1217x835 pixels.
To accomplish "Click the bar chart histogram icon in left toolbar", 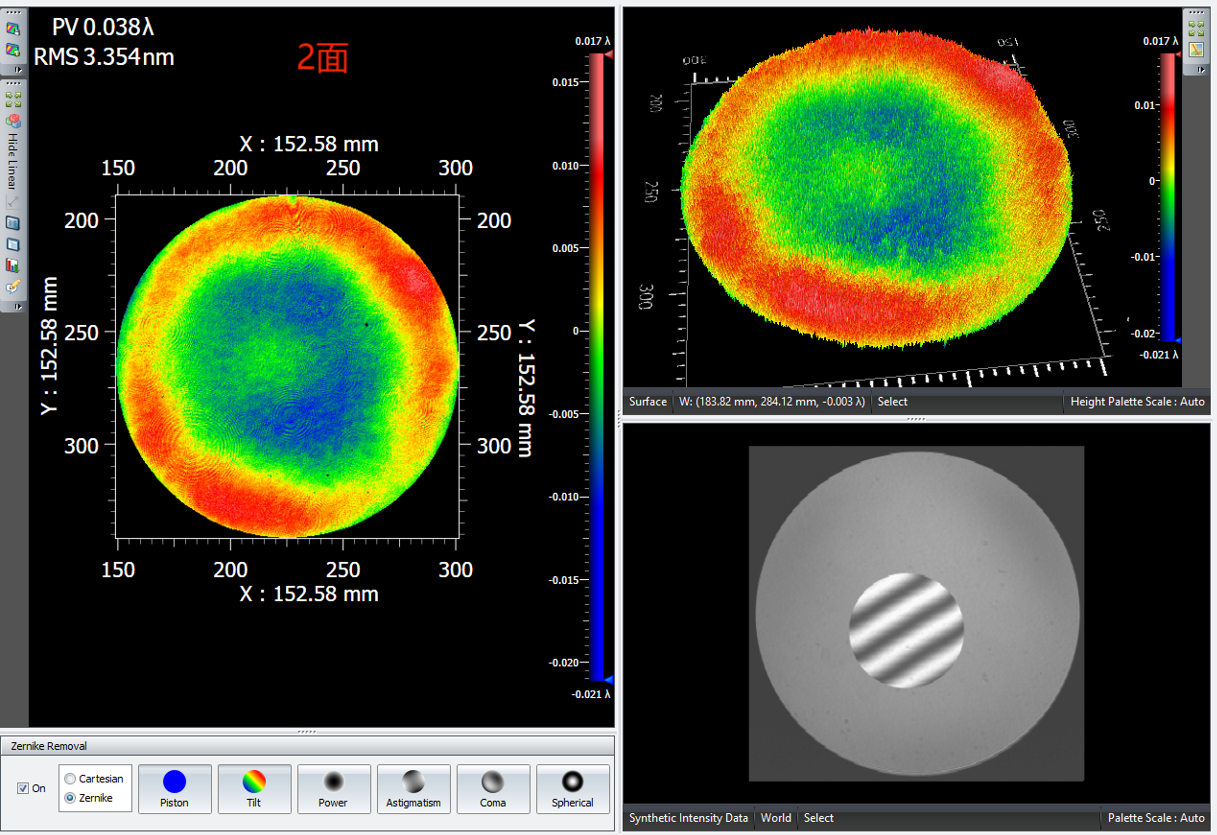I will click(x=13, y=265).
